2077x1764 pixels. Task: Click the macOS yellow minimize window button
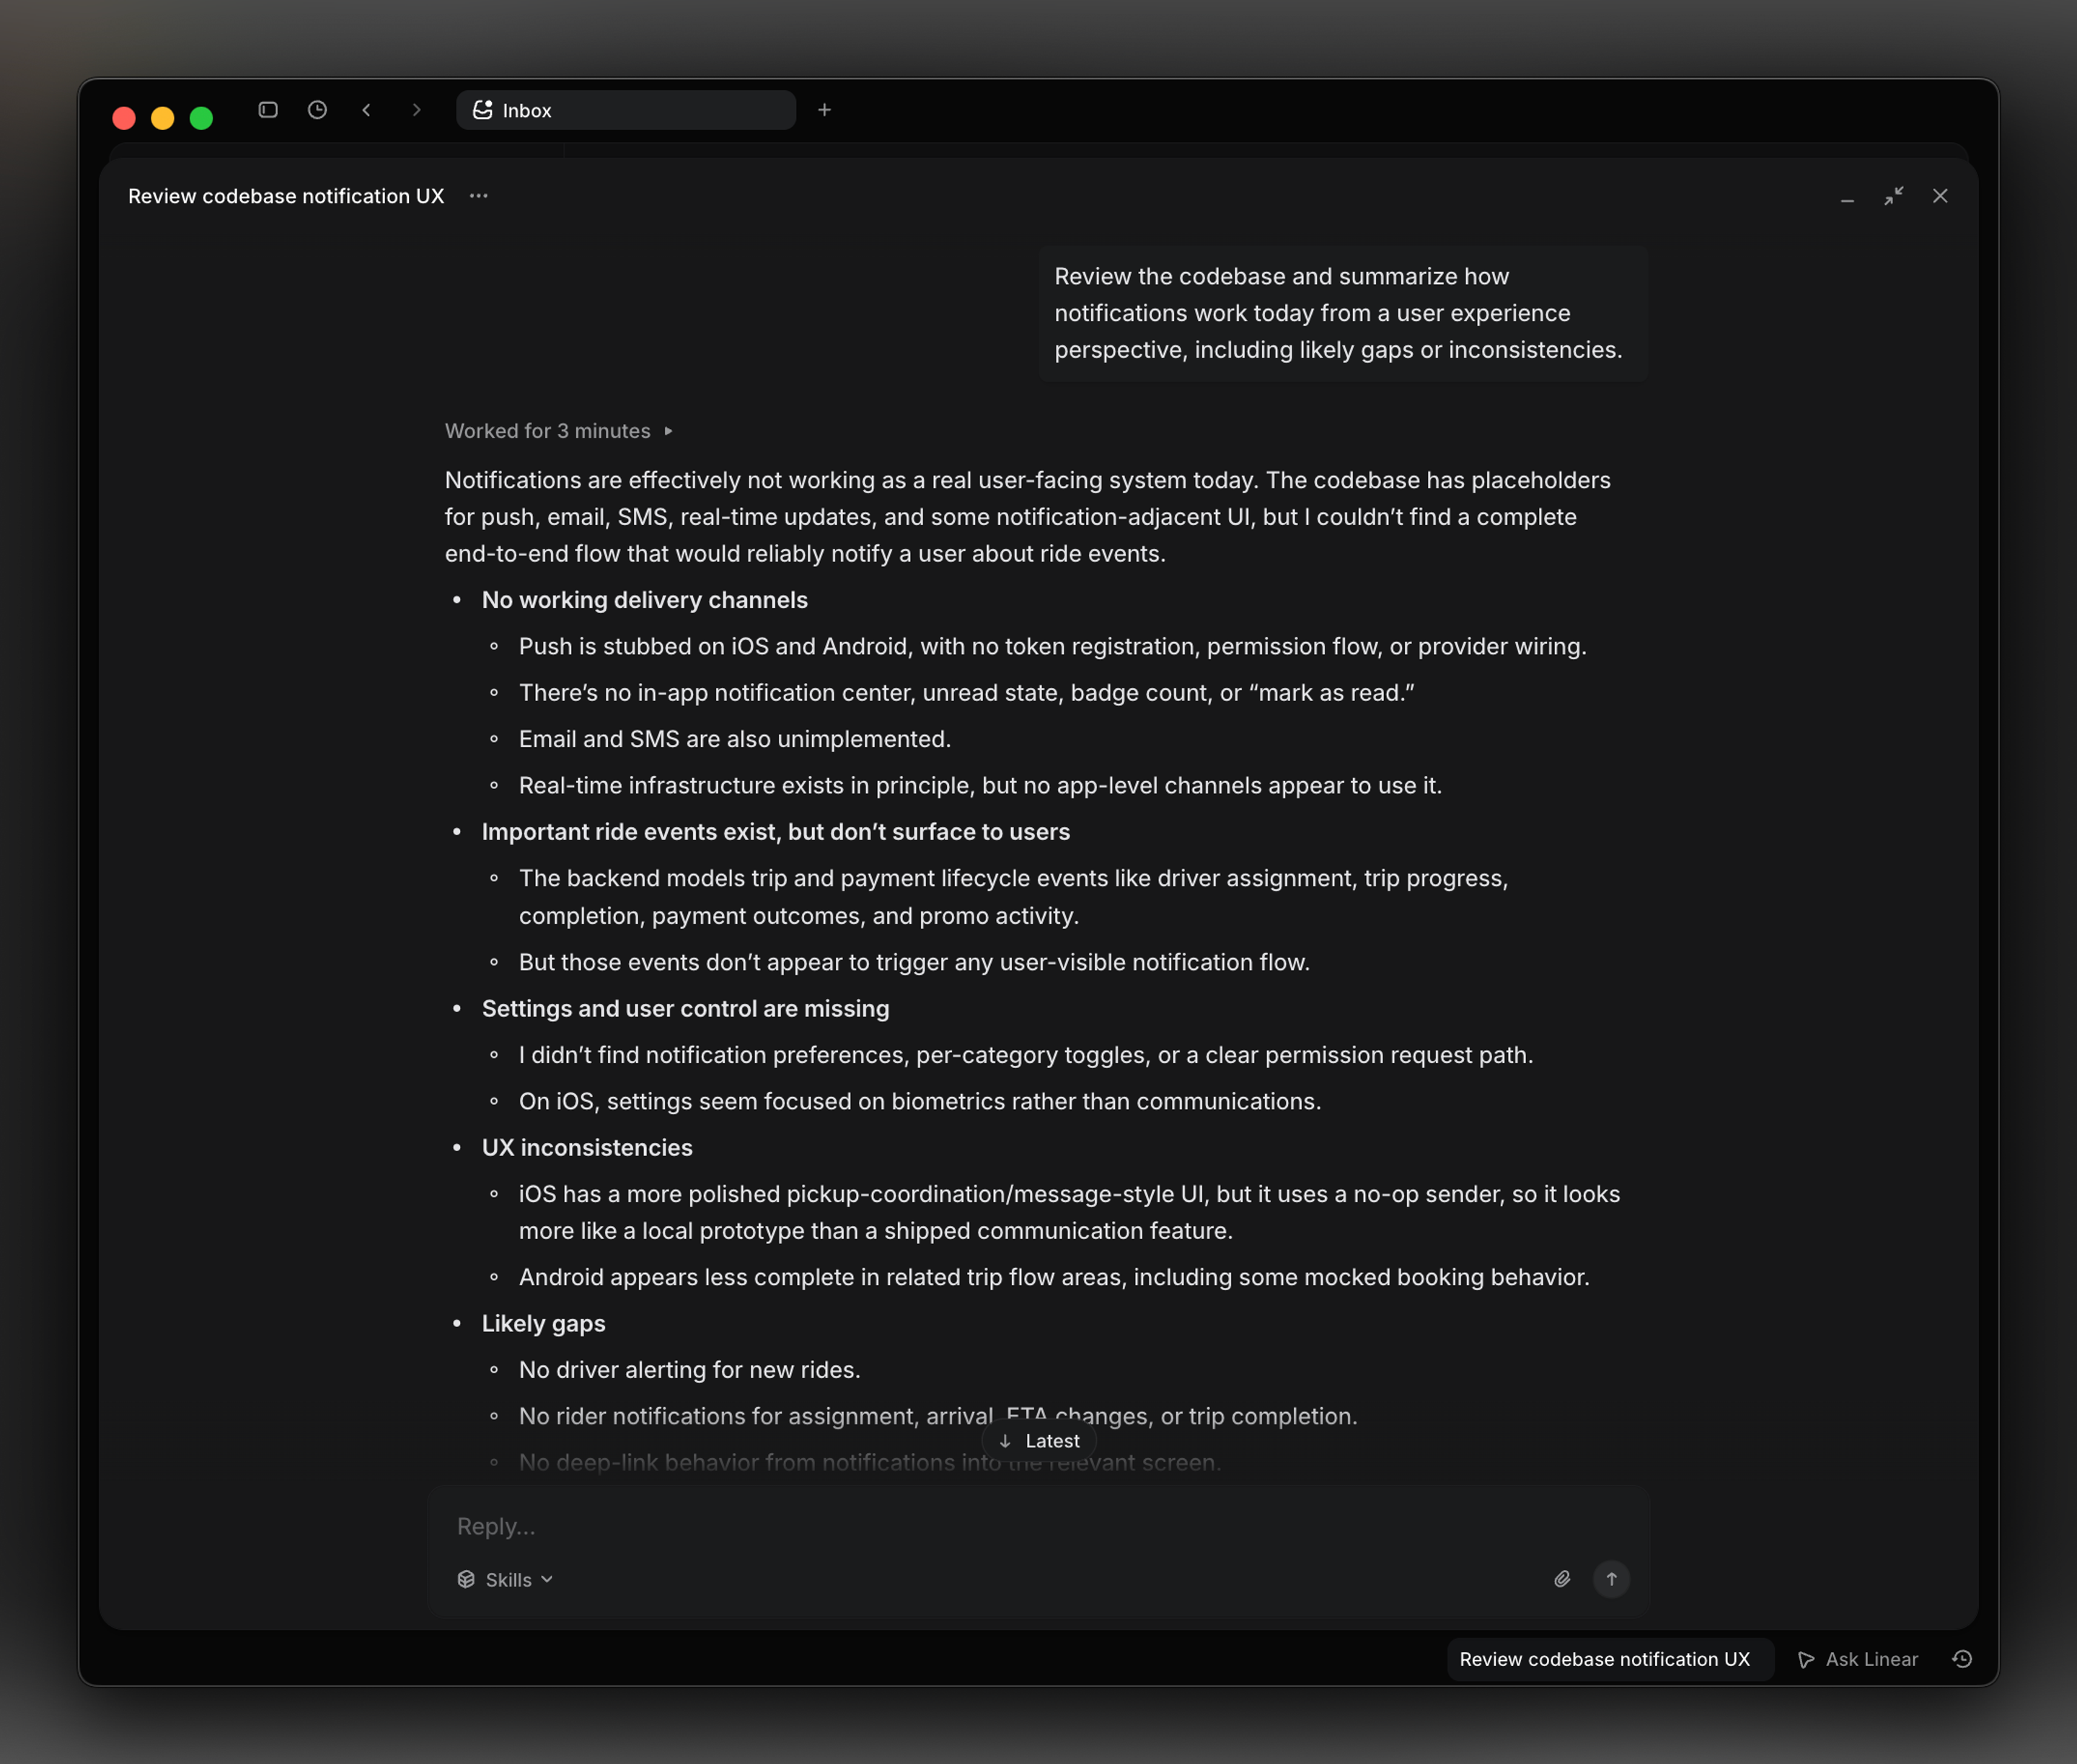(x=162, y=118)
